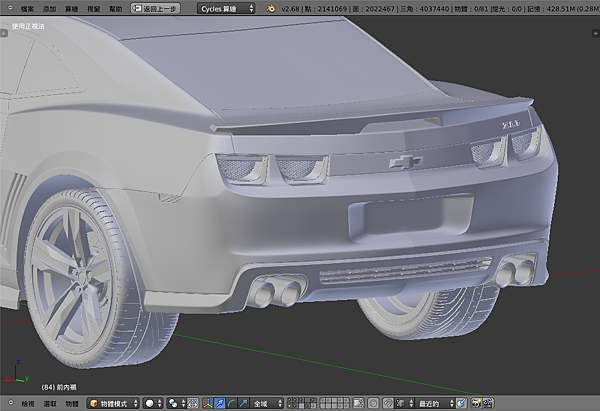Expand the left tool shelf plus tab

[x=3, y=33]
